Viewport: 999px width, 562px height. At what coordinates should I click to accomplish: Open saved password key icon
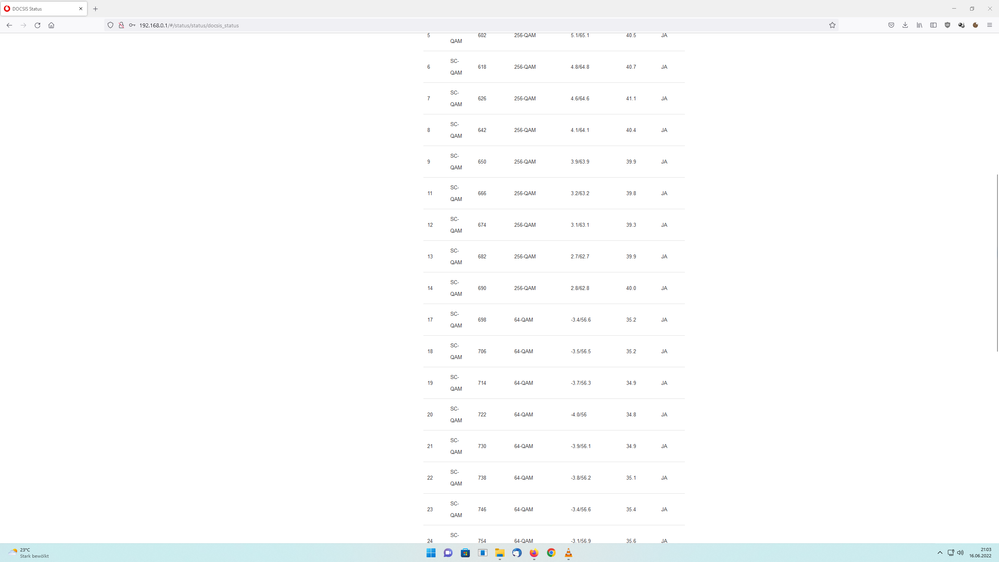click(132, 25)
